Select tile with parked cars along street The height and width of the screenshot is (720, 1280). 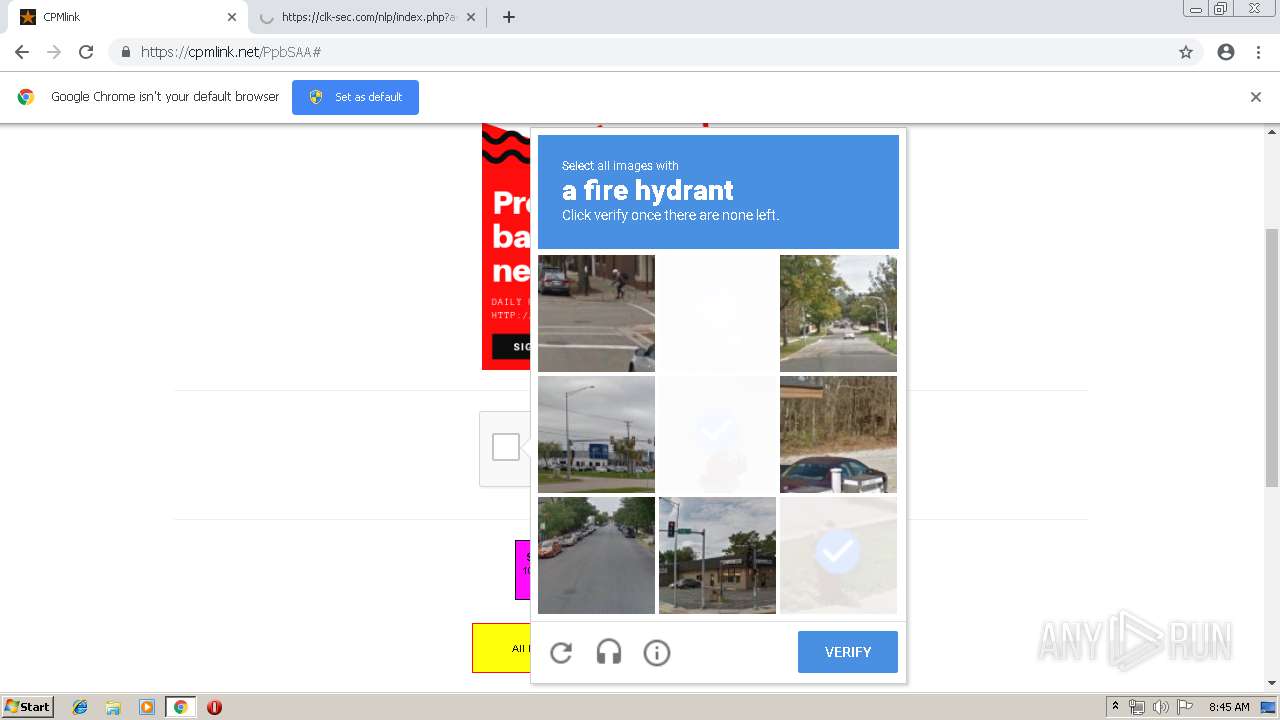click(x=596, y=555)
